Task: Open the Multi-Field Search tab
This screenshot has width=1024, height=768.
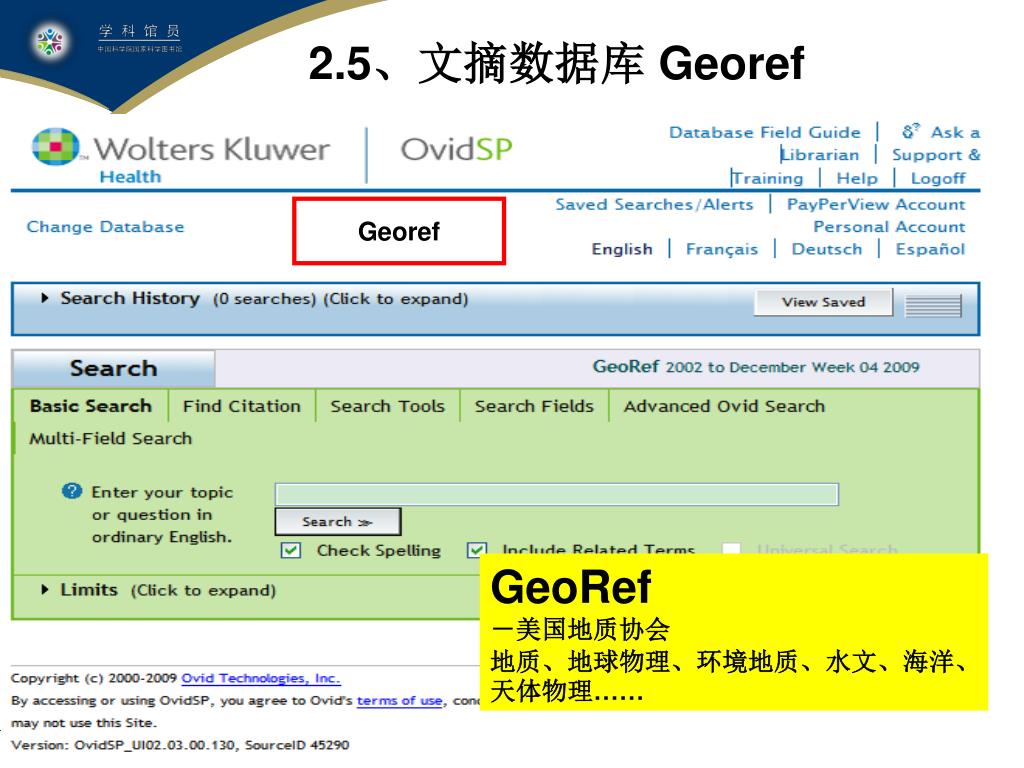Action: (110, 438)
